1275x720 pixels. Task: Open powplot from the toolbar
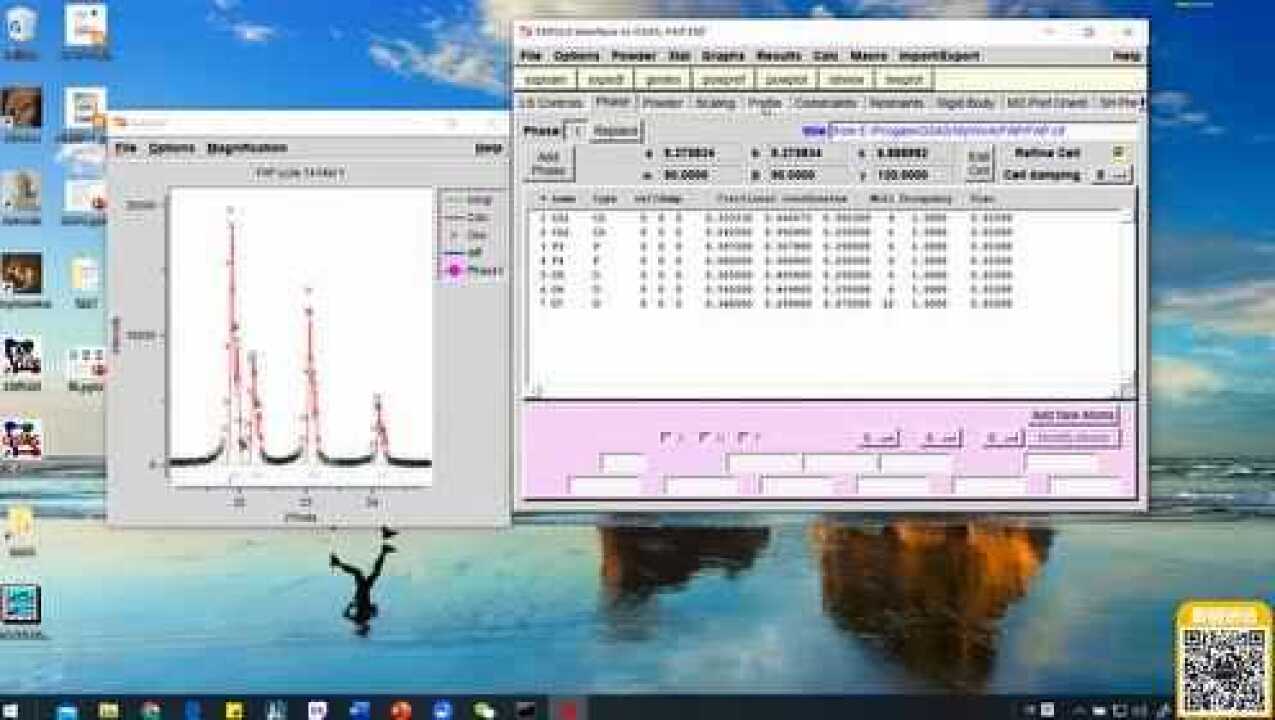(x=784, y=80)
